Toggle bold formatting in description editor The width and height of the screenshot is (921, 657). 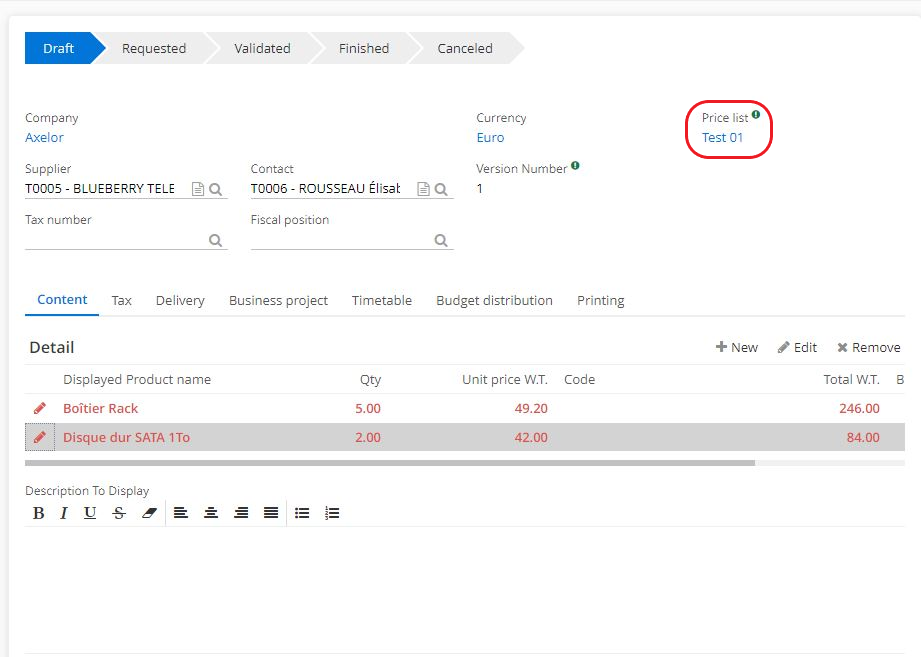pos(39,513)
